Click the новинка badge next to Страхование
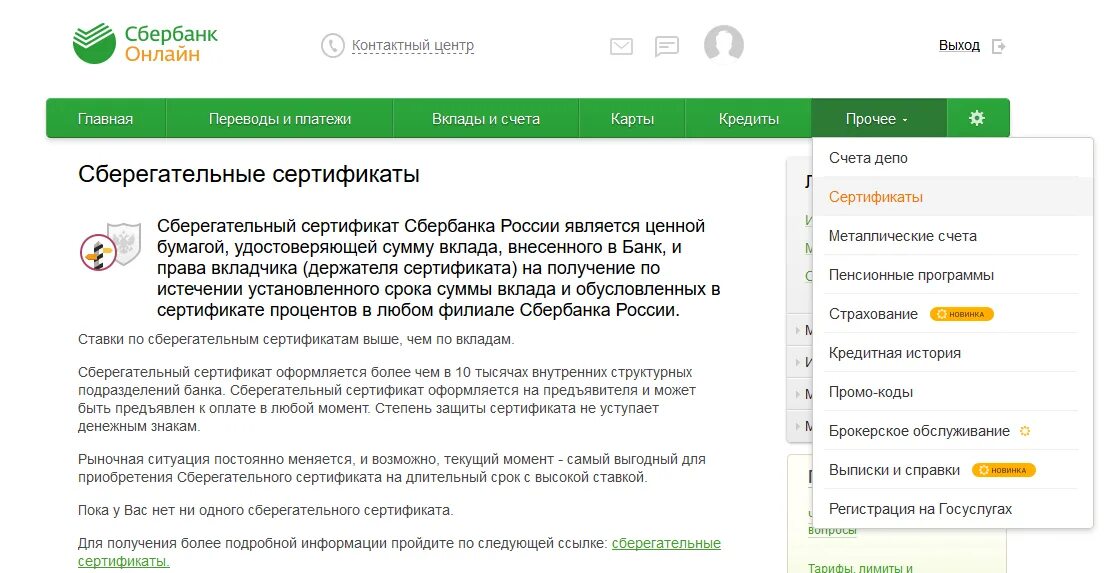 pos(961,314)
